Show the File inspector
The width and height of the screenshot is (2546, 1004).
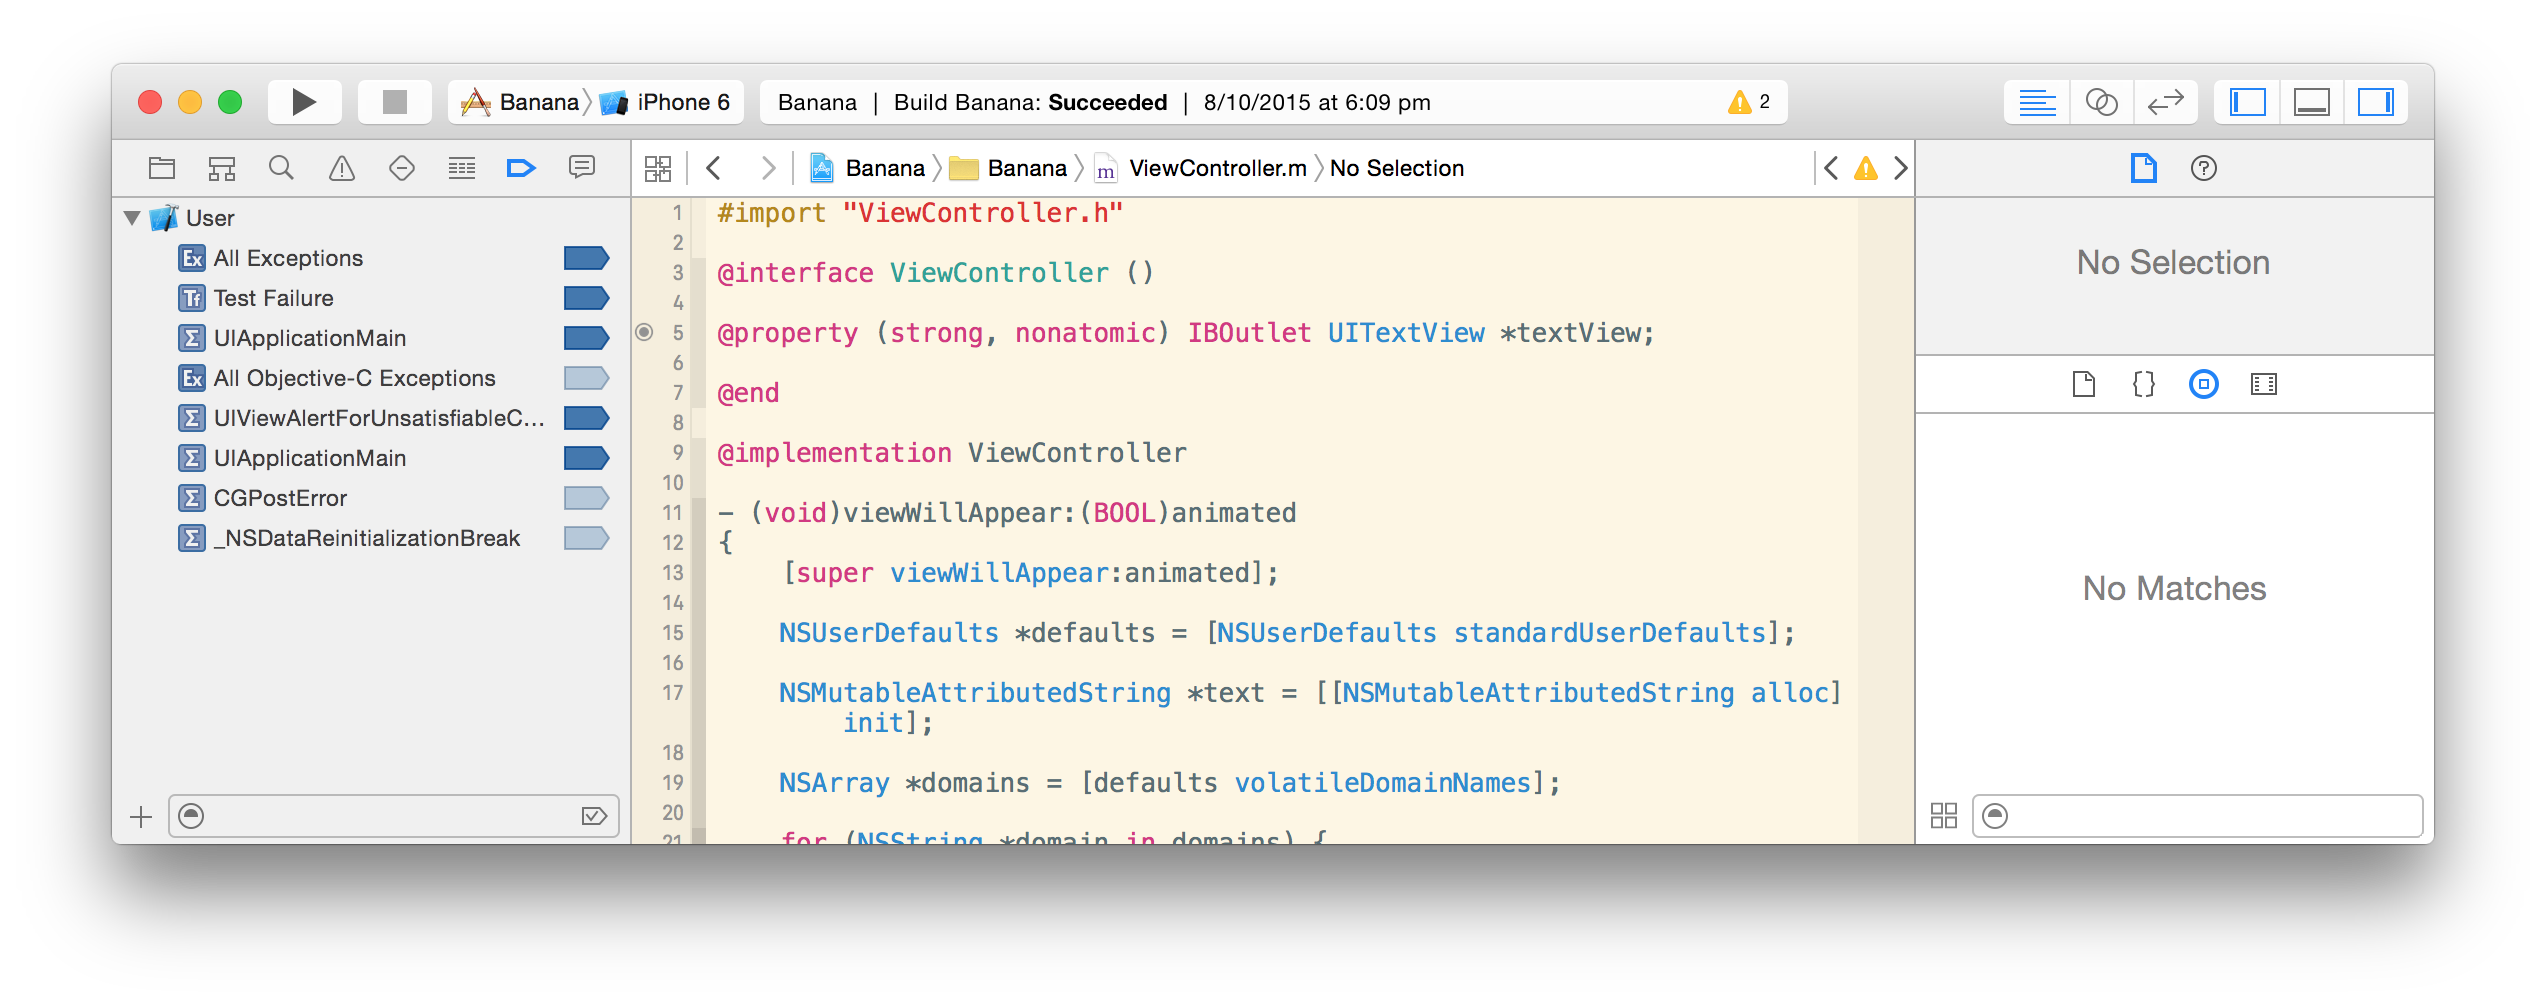[2143, 168]
